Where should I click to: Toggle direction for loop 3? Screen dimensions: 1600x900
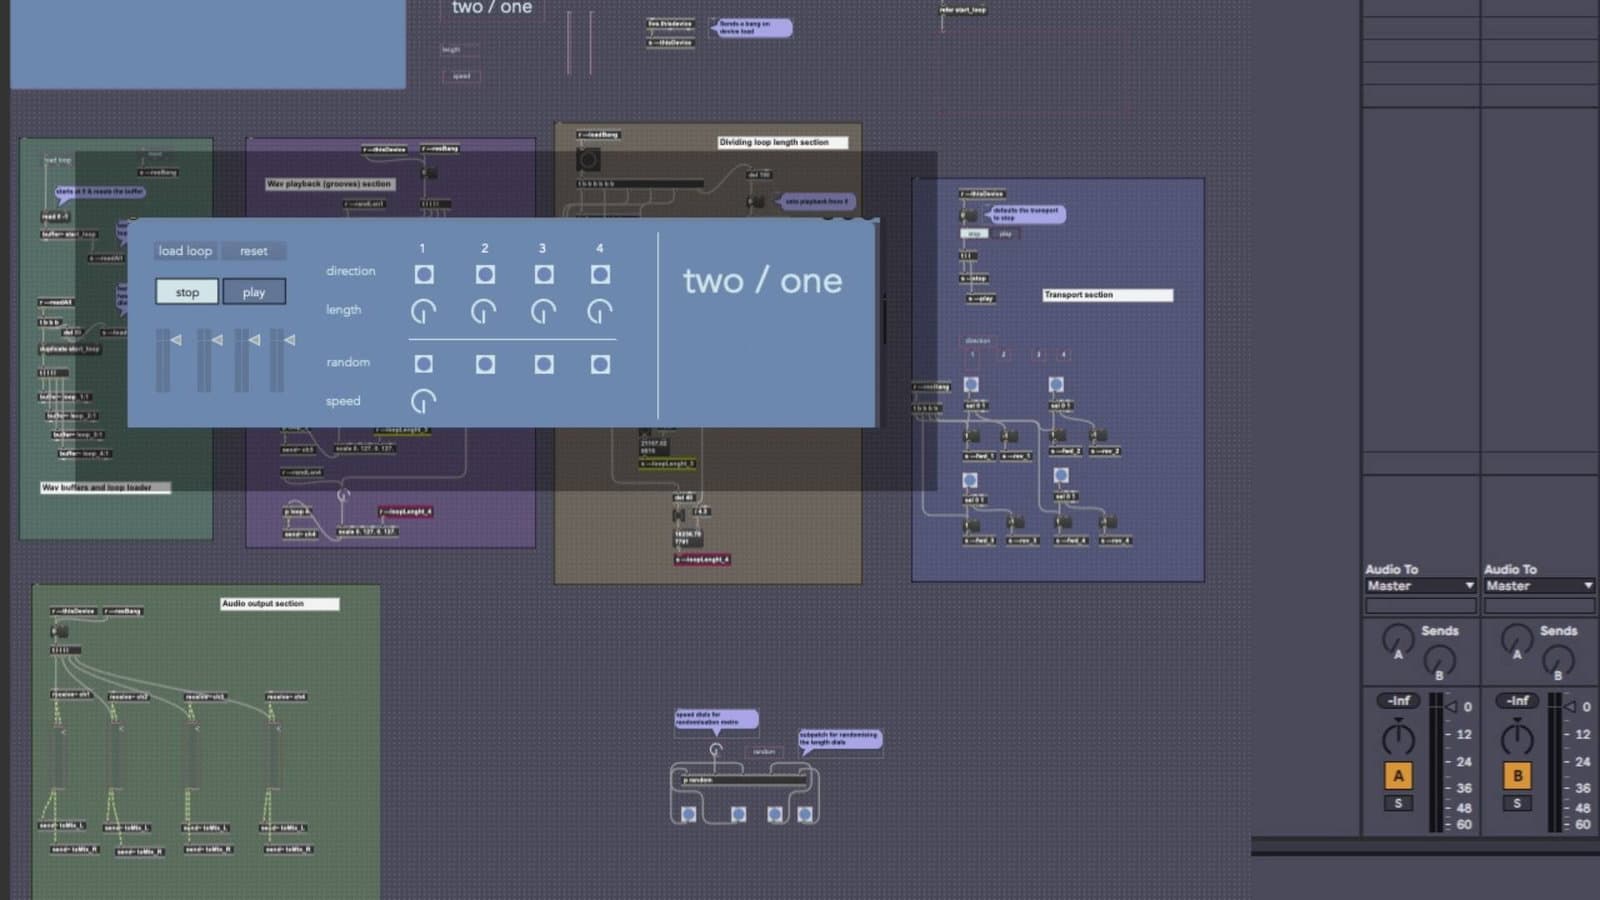[x=544, y=274]
